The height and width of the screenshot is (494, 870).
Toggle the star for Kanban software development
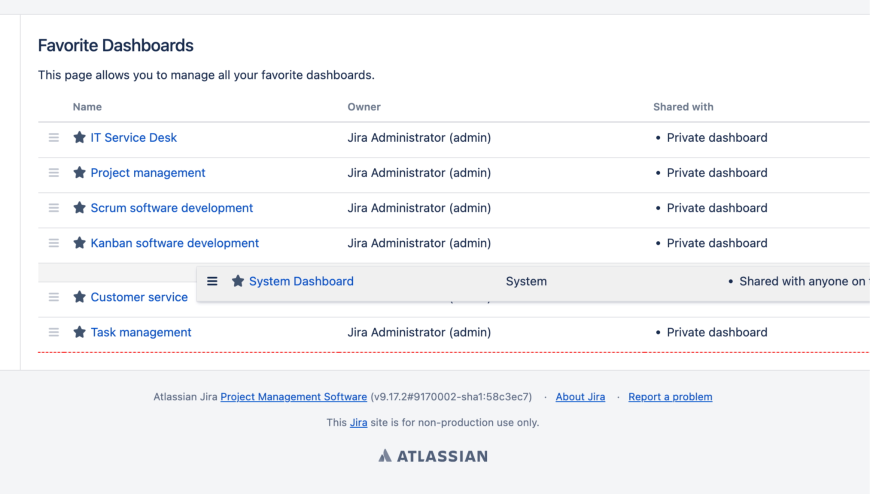pyautogui.click(x=80, y=243)
